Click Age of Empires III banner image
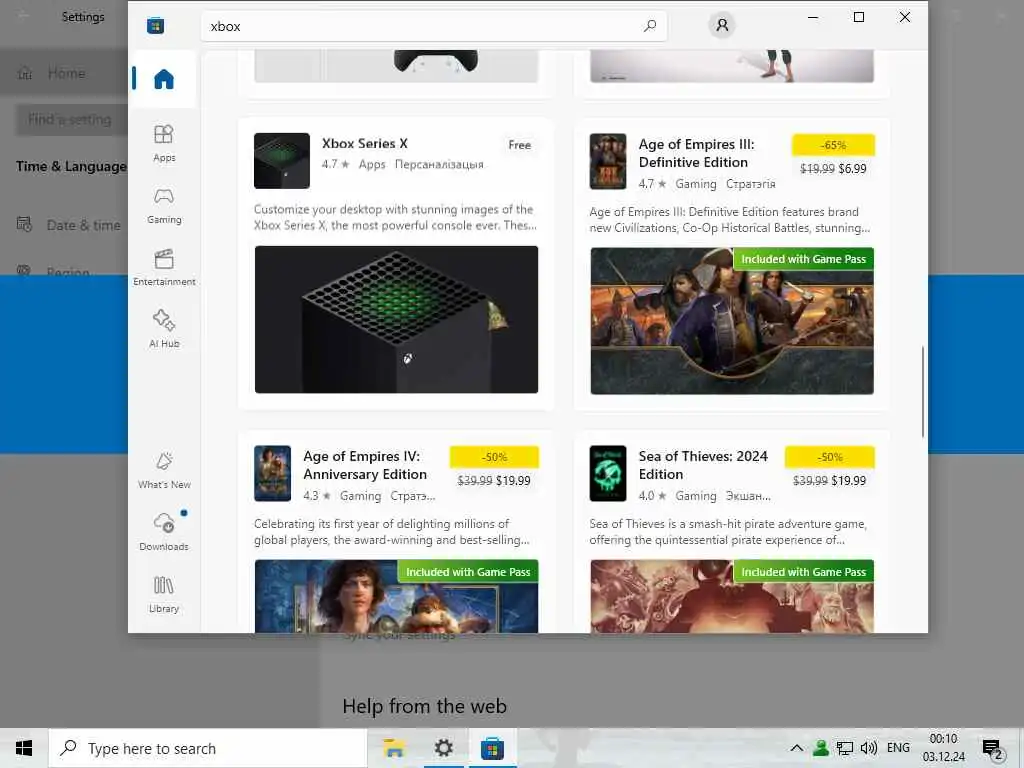 click(x=731, y=321)
